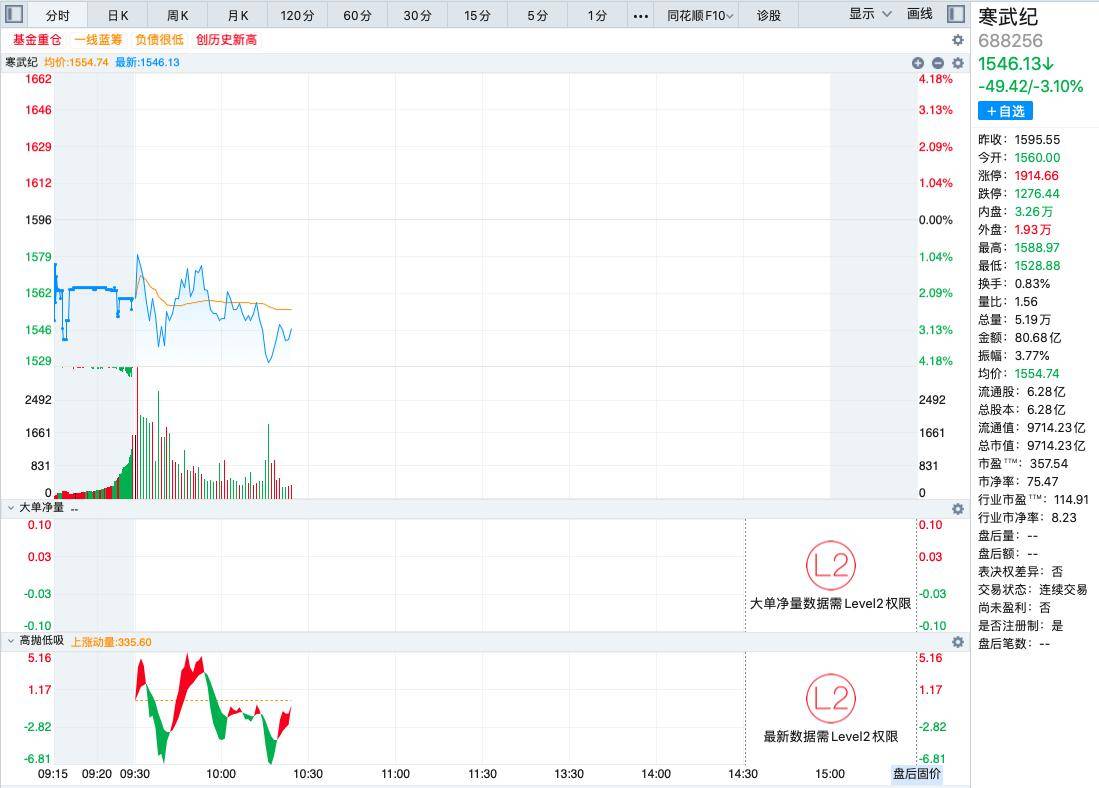Open price chart settings gear
Screen dimensions: 1099x788
[957, 63]
